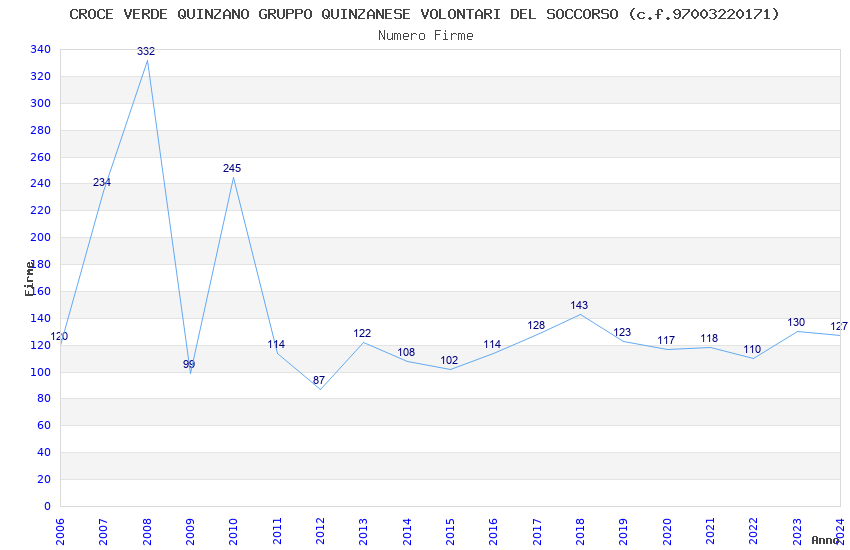Click the 2014 year axis label
The height and width of the screenshot is (550, 850).
407,531
